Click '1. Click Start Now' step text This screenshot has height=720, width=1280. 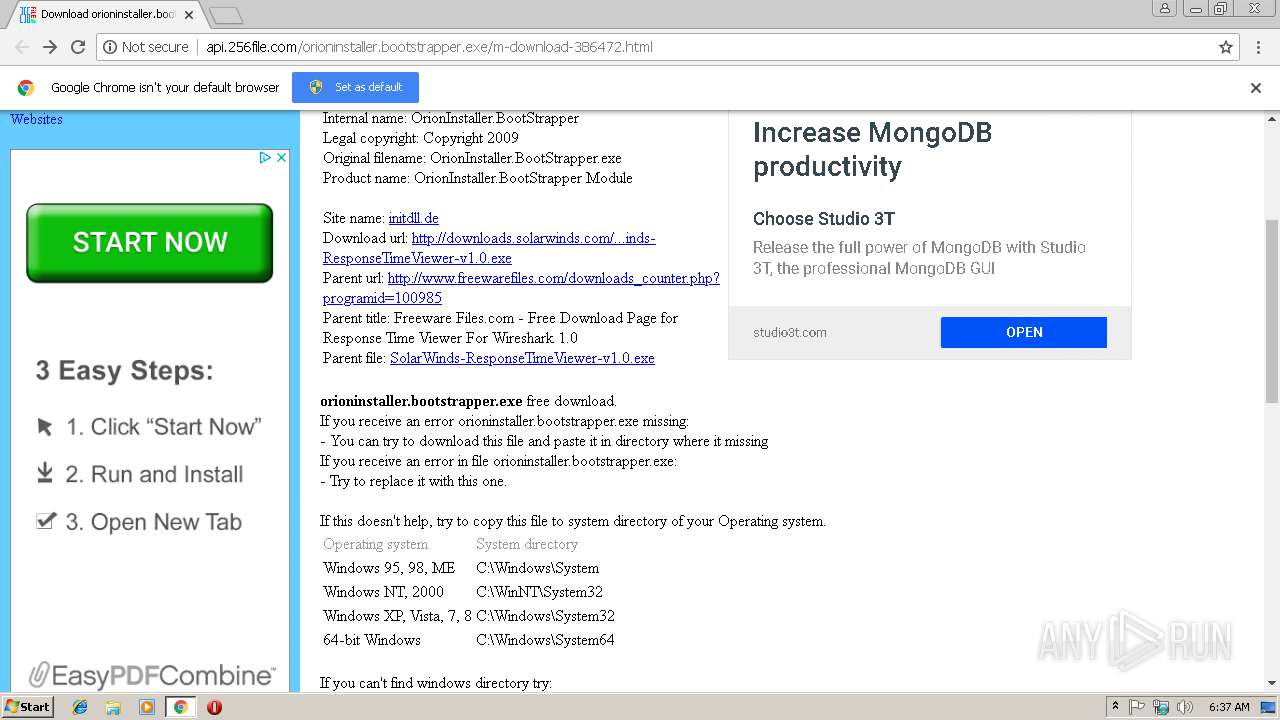164,427
